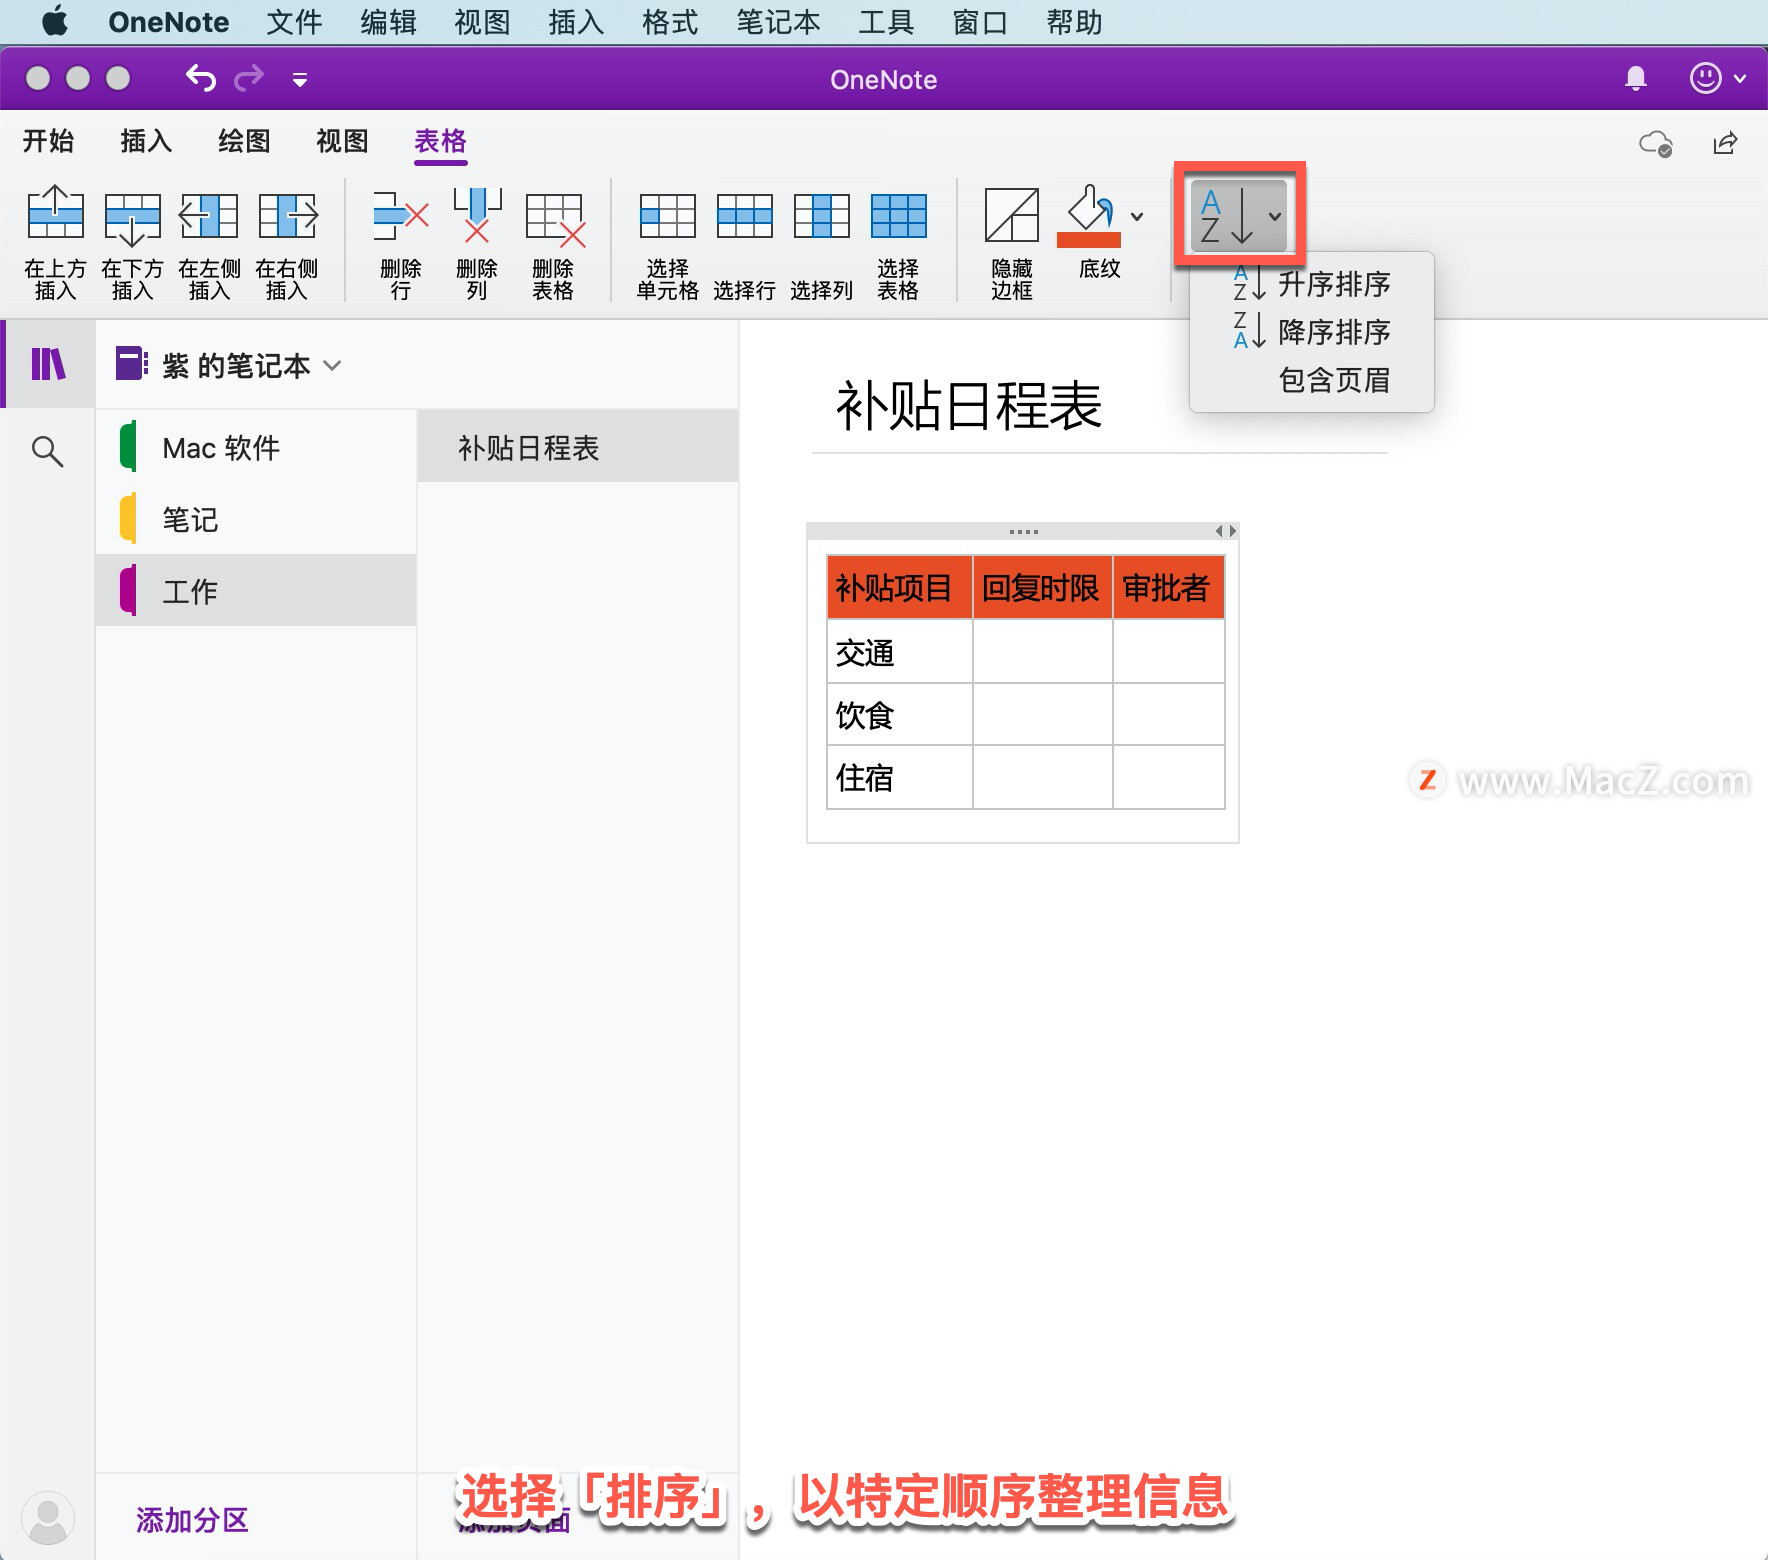Screen dimensions: 1768x1560
Task: Choose ascending sort 升序排序
Action: [x=1312, y=284]
